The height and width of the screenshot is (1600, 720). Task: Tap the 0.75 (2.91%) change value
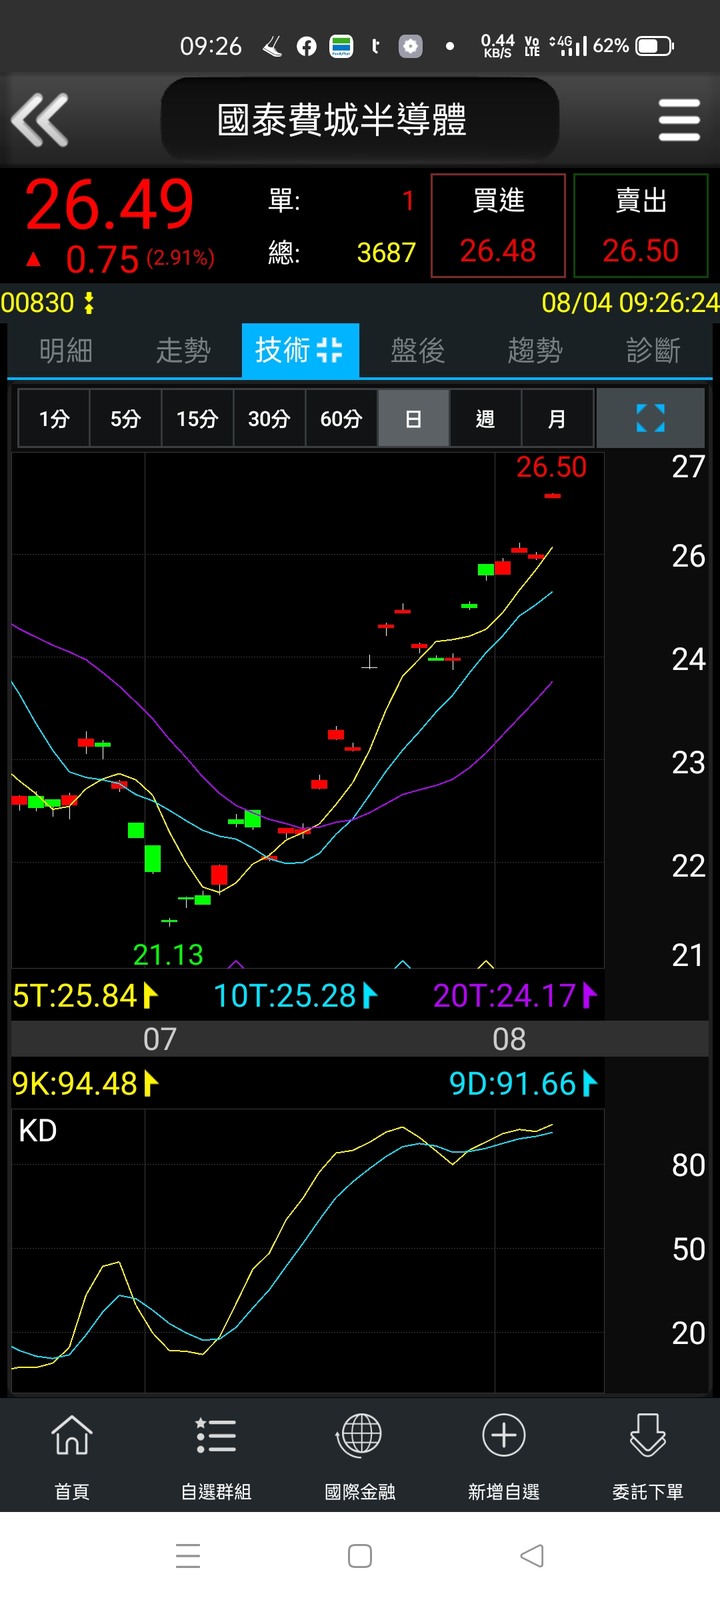point(140,259)
